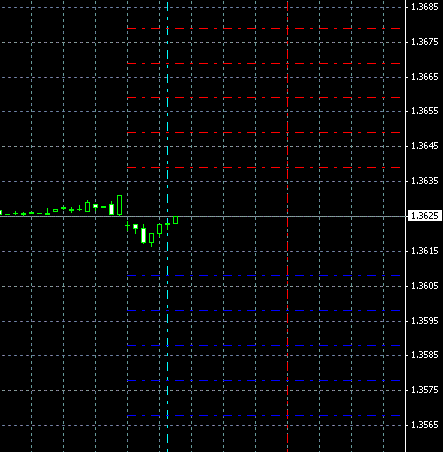Click the 1.3685 price scale label
The width and height of the screenshot is (443, 452).
pos(425,7)
